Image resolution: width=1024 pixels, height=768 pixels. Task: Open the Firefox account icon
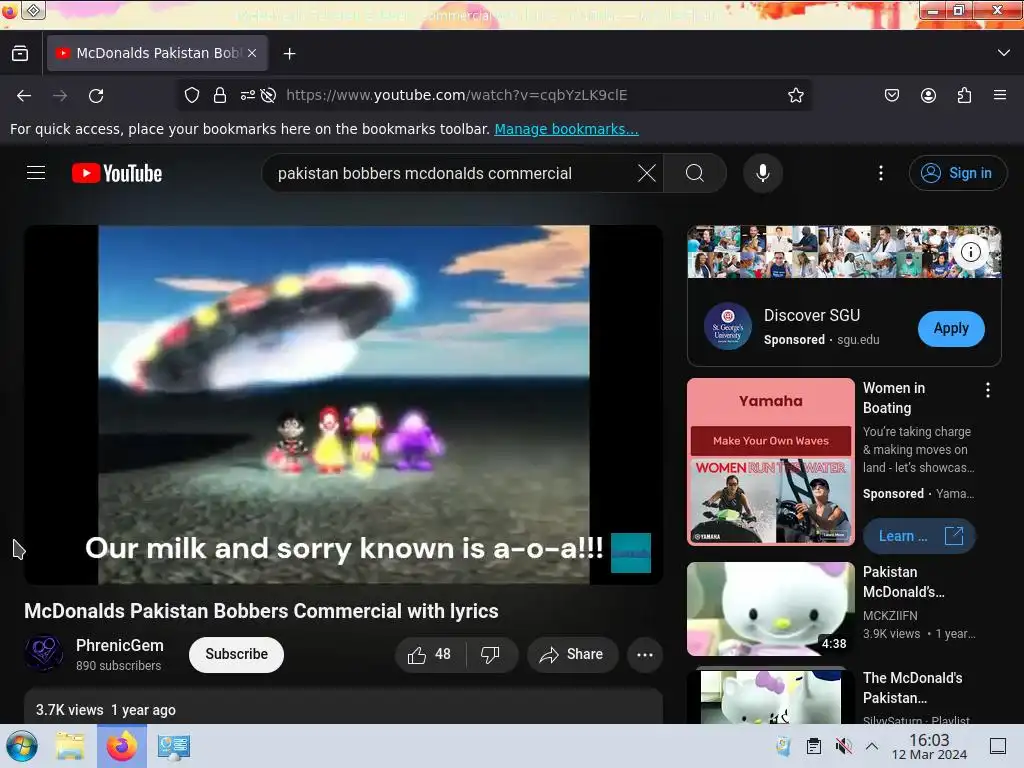tap(928, 95)
